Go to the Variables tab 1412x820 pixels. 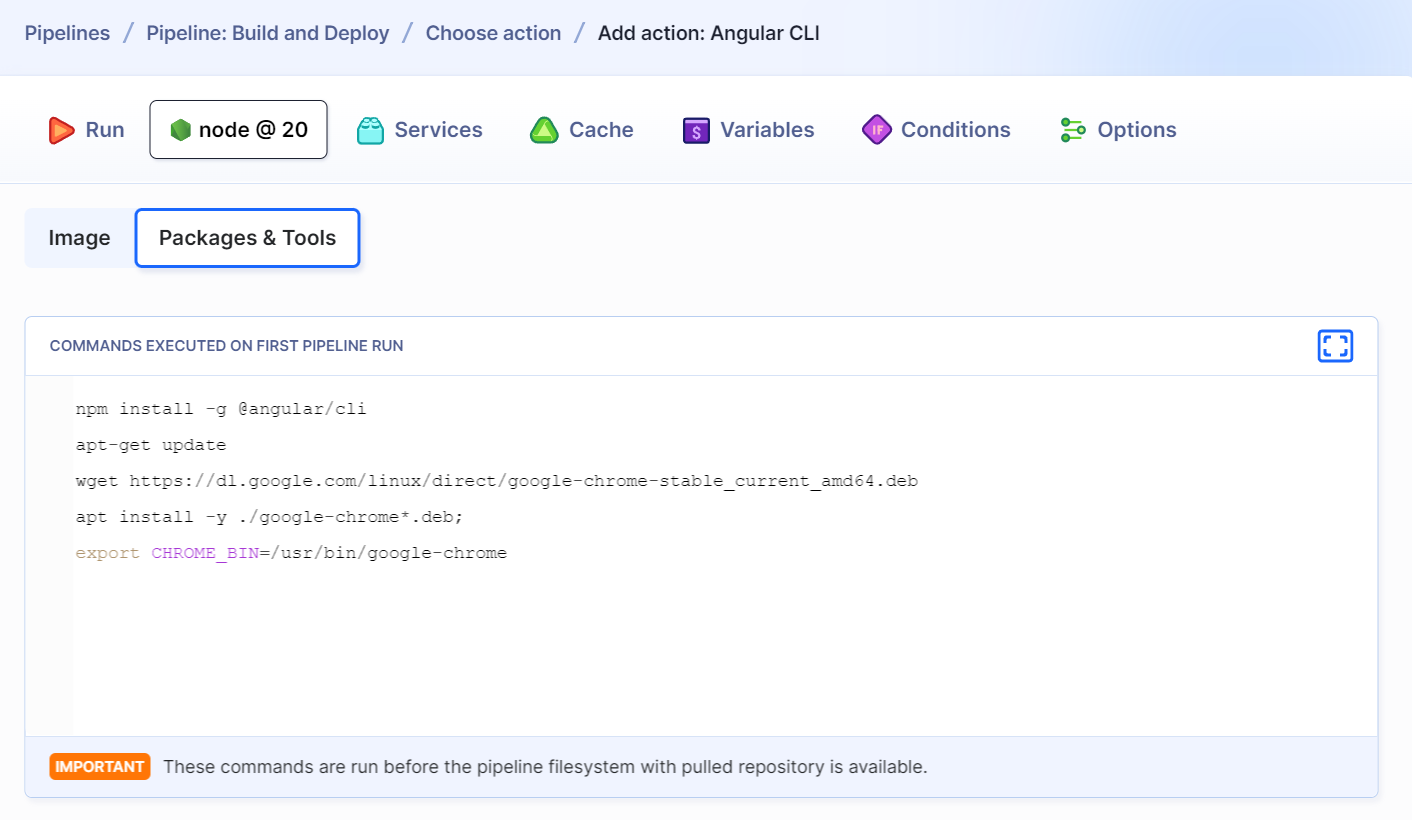(x=749, y=130)
